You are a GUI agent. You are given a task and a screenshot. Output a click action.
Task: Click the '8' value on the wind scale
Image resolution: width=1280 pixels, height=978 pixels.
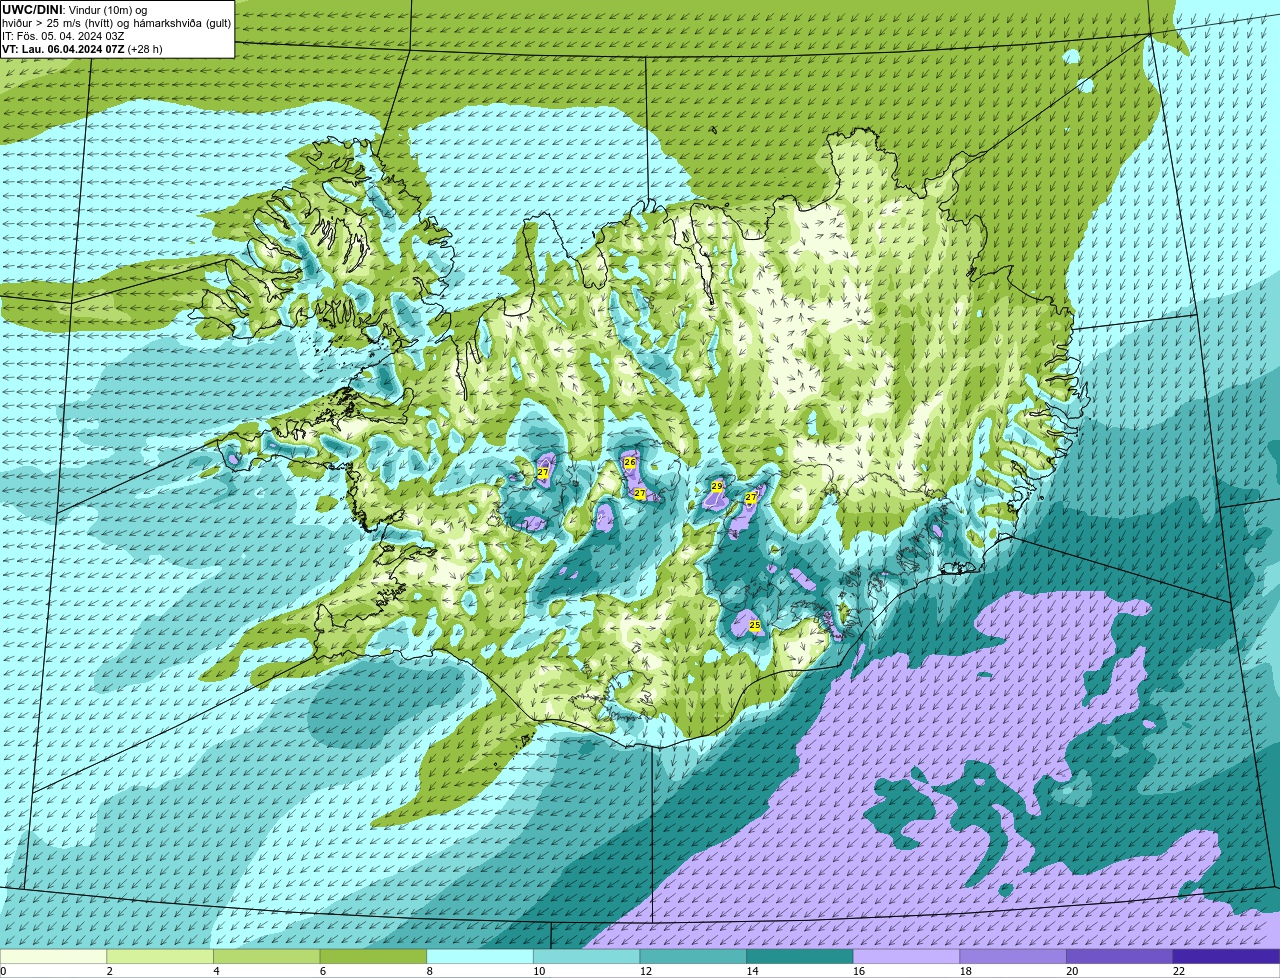pyautogui.click(x=429, y=971)
